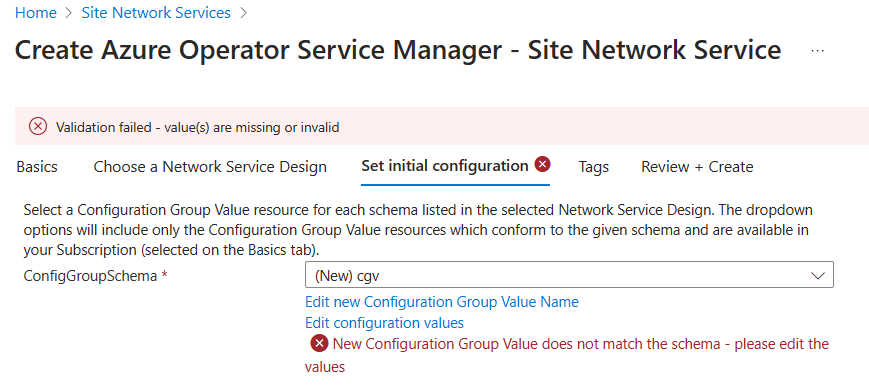869x391 pixels.
Task: Go back to Site Network Services breadcrumb
Action: tap(156, 13)
